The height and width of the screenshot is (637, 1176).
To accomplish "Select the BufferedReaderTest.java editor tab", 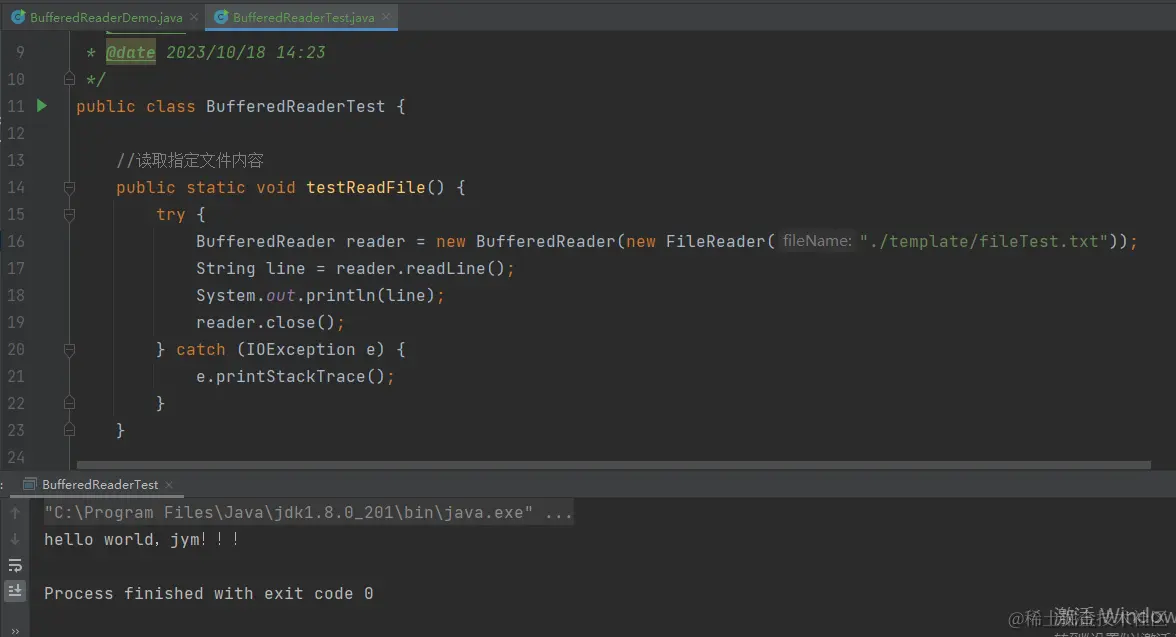I will 303,17.
